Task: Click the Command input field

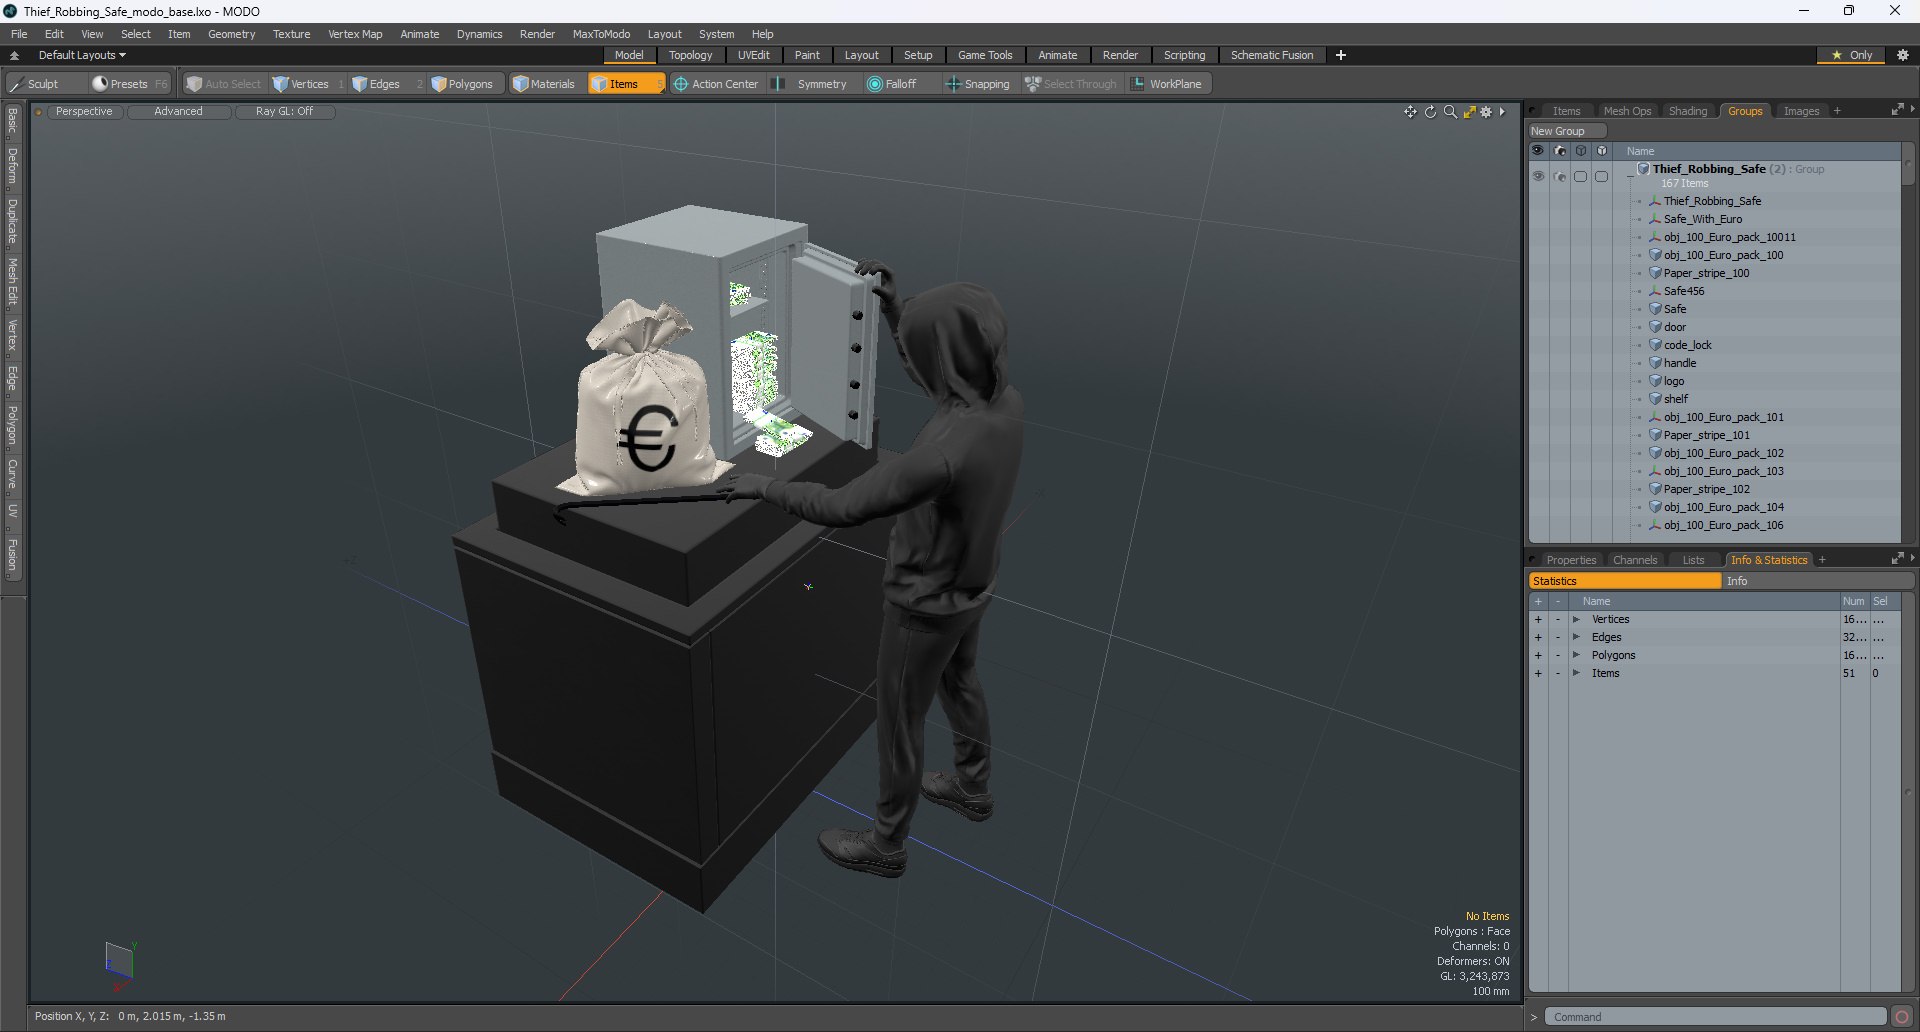Action: click(x=1714, y=1017)
